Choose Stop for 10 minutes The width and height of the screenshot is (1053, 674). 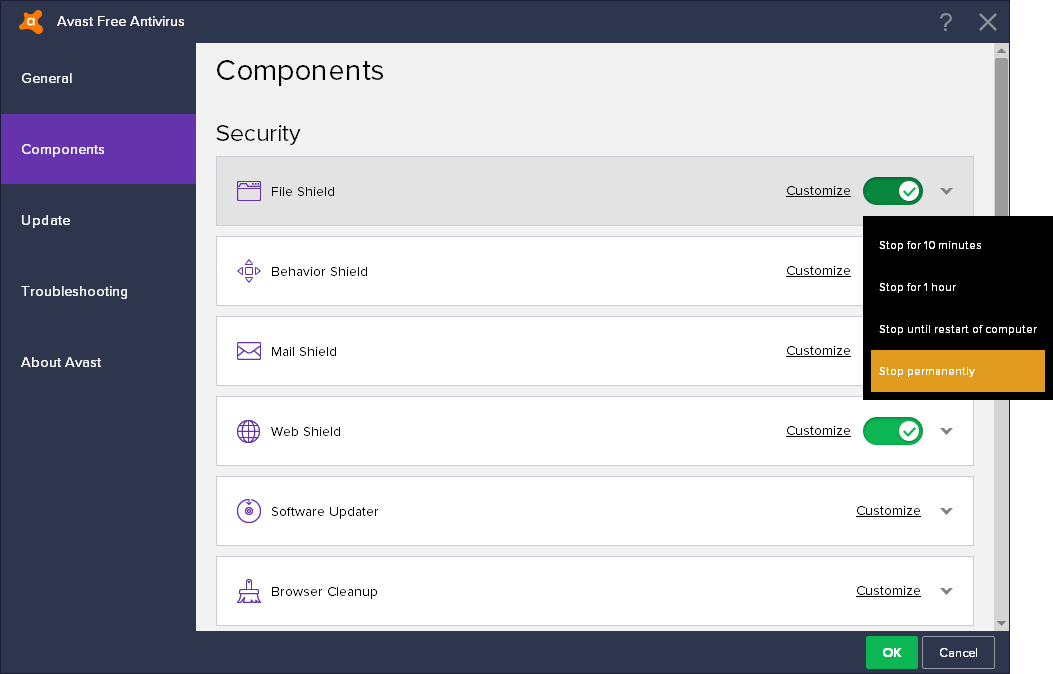click(958, 245)
